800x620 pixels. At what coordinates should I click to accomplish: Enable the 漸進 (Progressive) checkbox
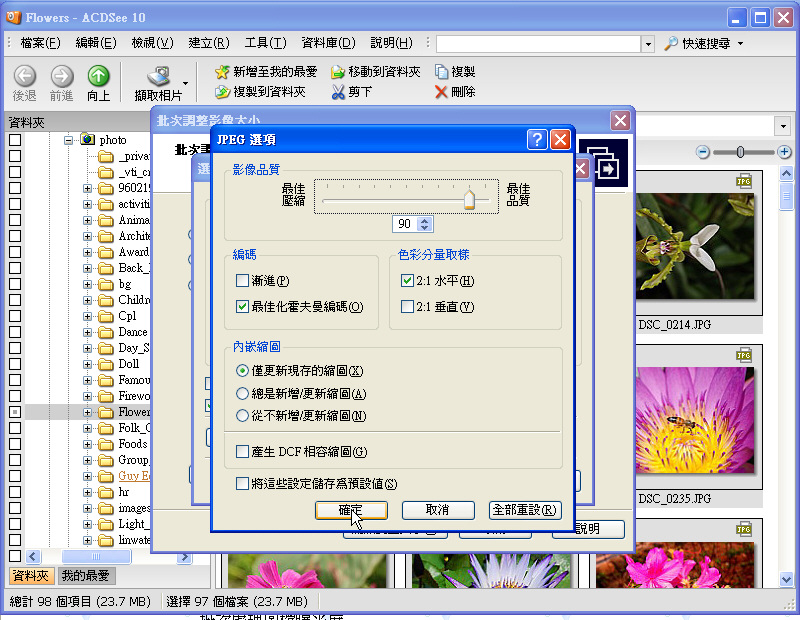pos(242,281)
